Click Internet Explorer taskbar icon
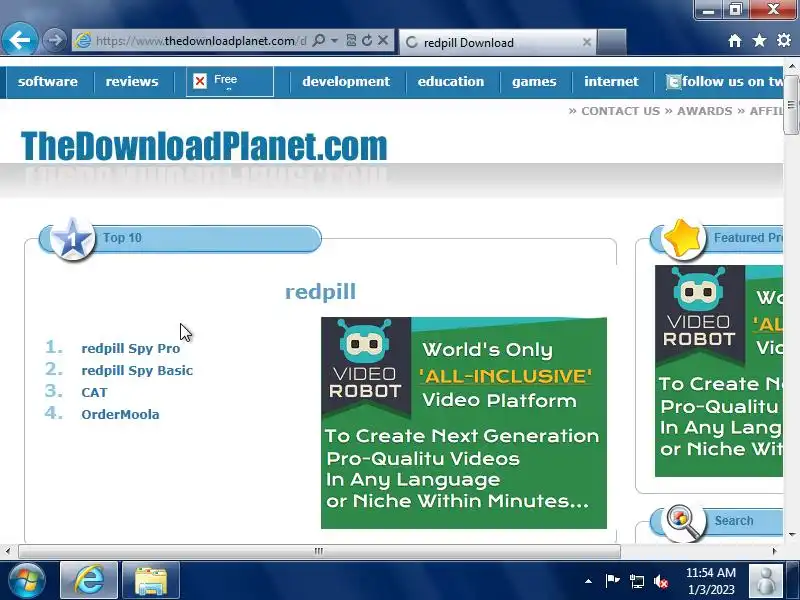The width and height of the screenshot is (800, 600). point(89,581)
